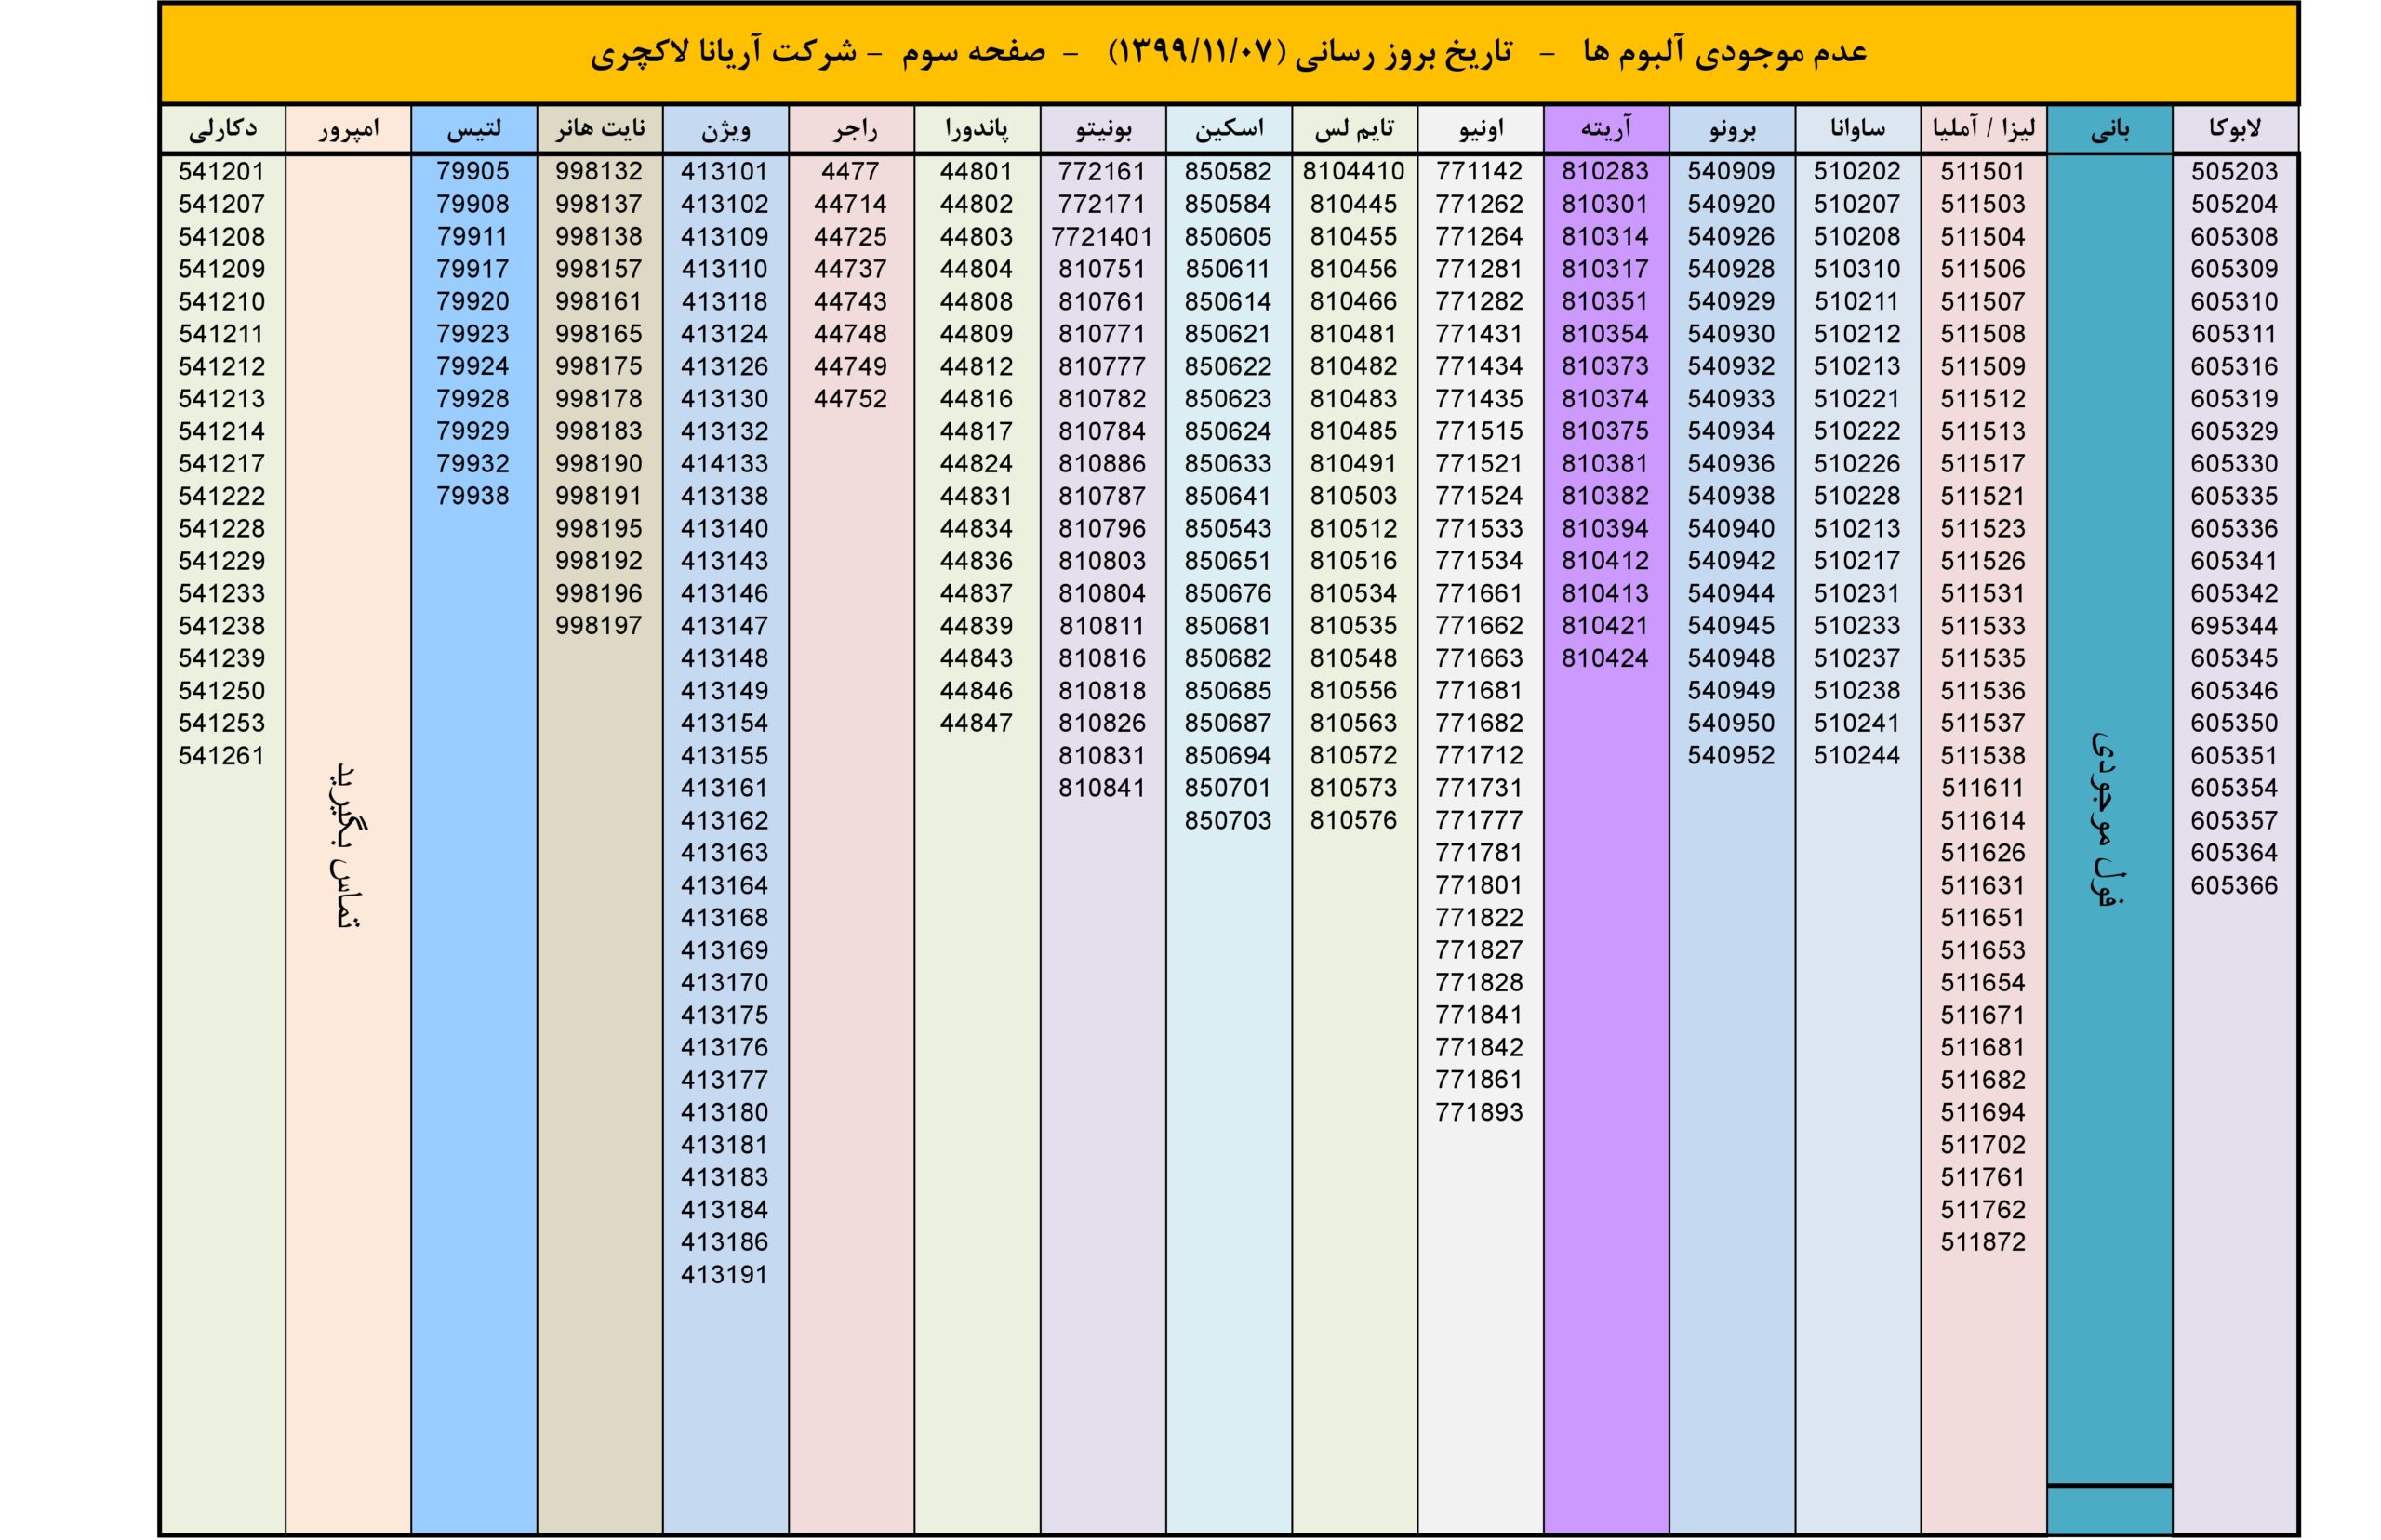The image size is (2381, 1540).
Task: Select code 850582 in اسکین column
Action: coord(1228,171)
